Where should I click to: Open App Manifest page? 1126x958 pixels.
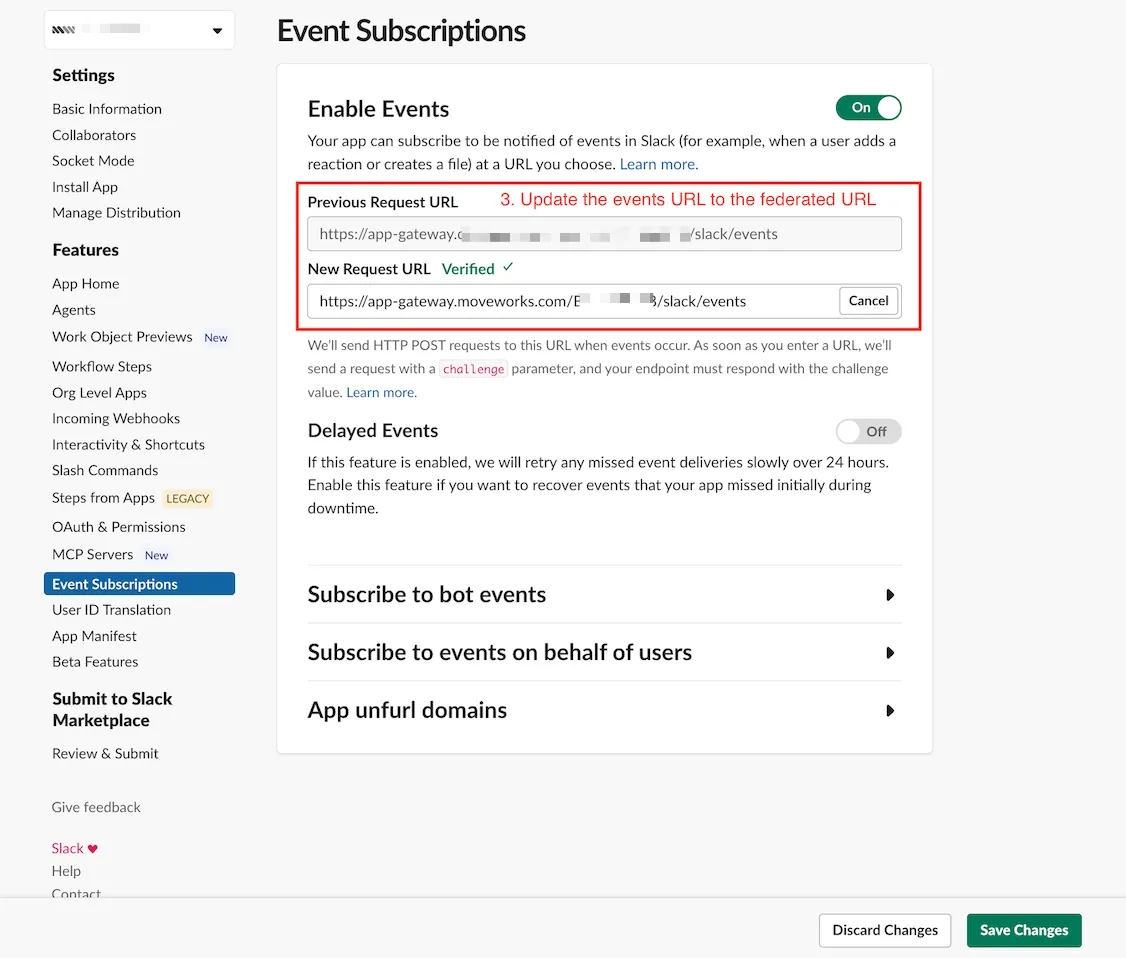(94, 636)
